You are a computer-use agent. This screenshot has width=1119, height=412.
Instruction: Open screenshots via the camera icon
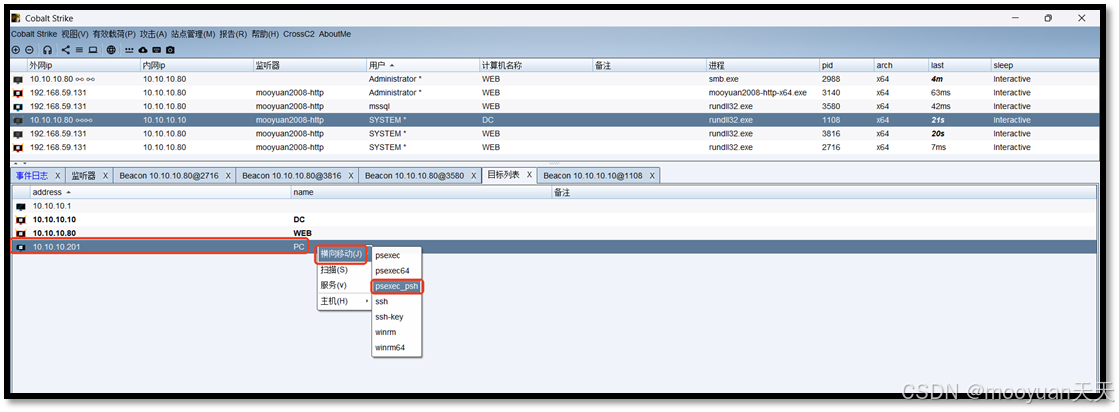click(170, 50)
